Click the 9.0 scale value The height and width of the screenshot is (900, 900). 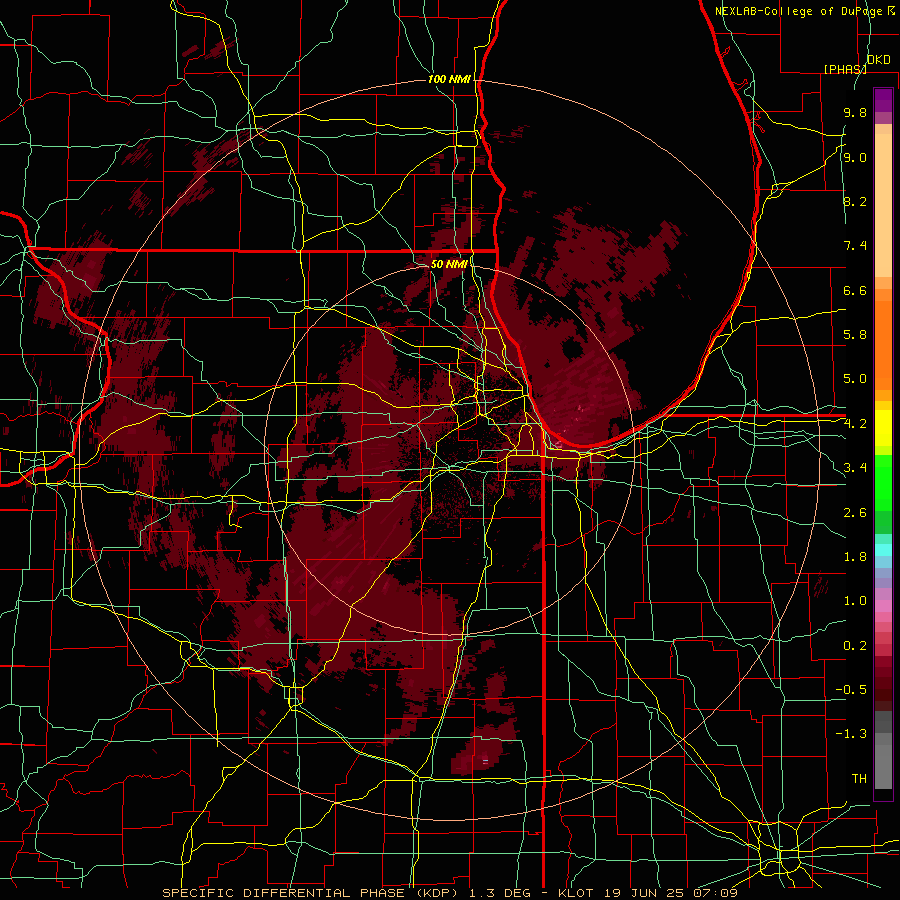click(855, 158)
